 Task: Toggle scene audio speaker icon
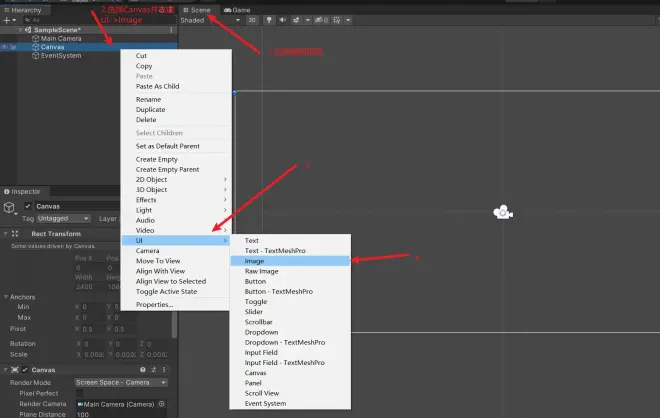[282, 20]
